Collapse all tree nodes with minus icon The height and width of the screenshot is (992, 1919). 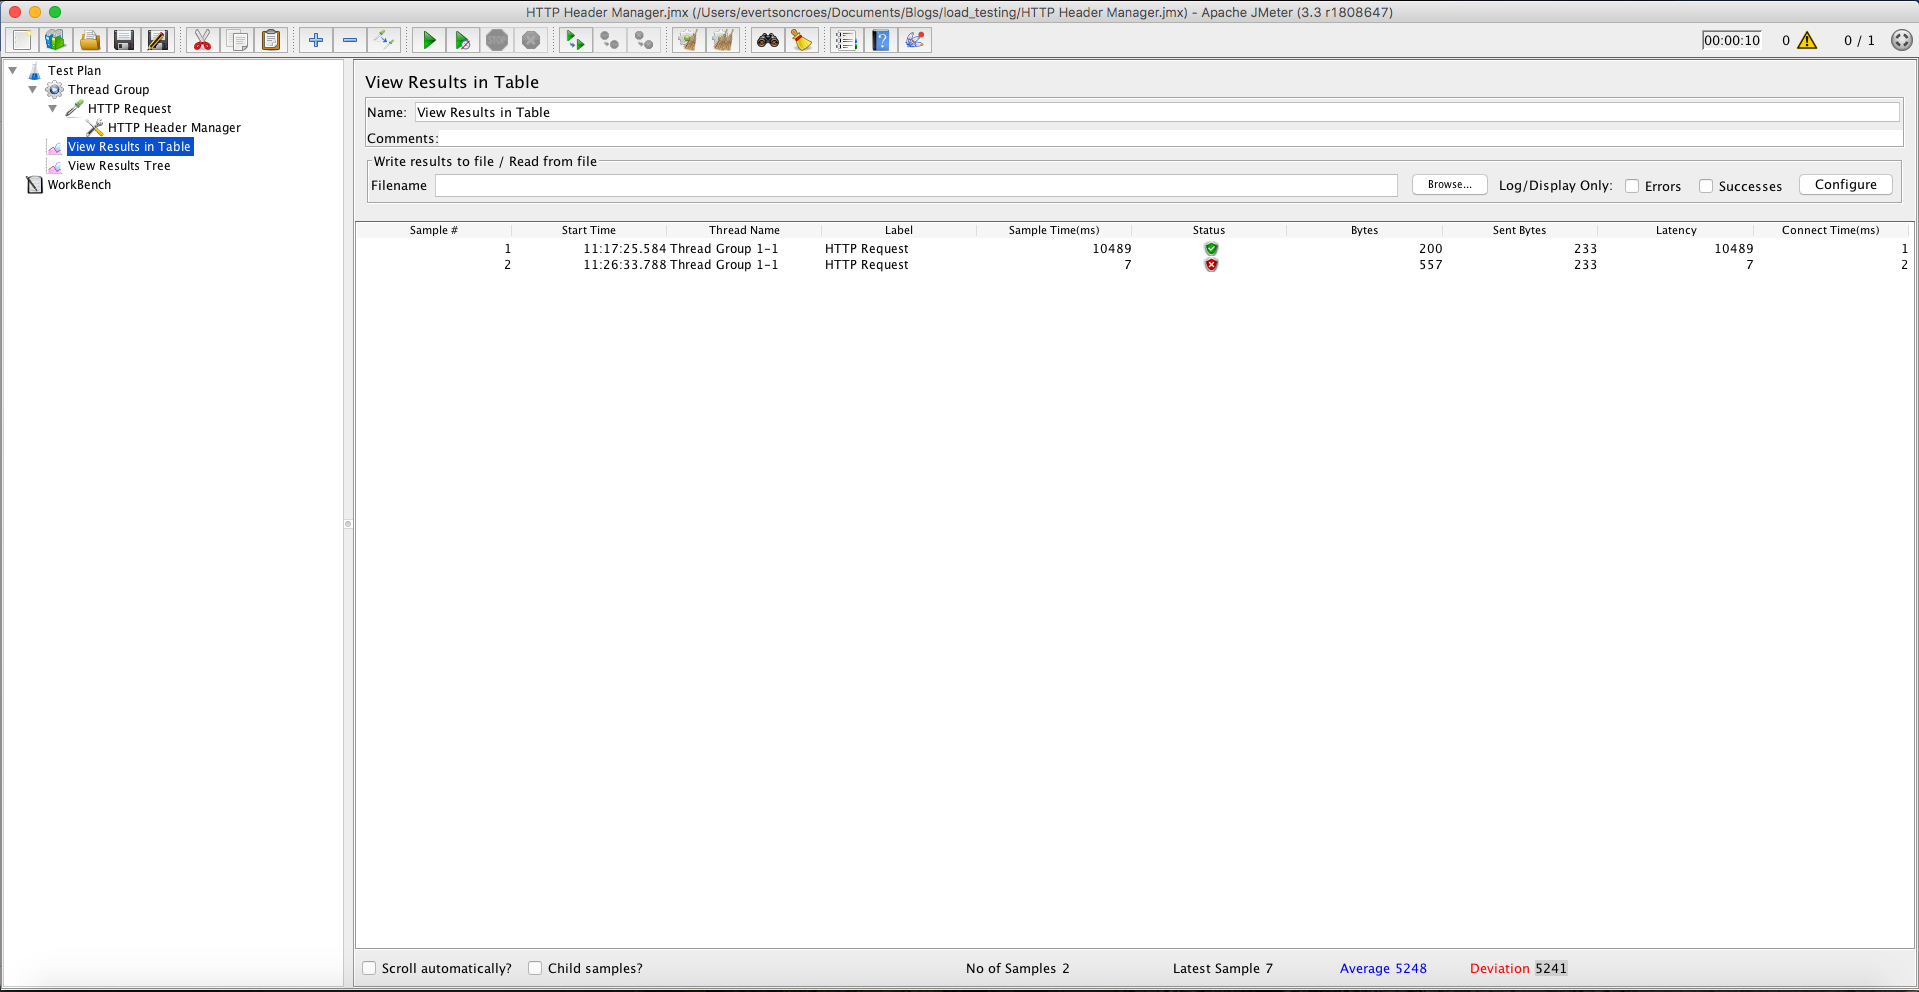coord(350,40)
